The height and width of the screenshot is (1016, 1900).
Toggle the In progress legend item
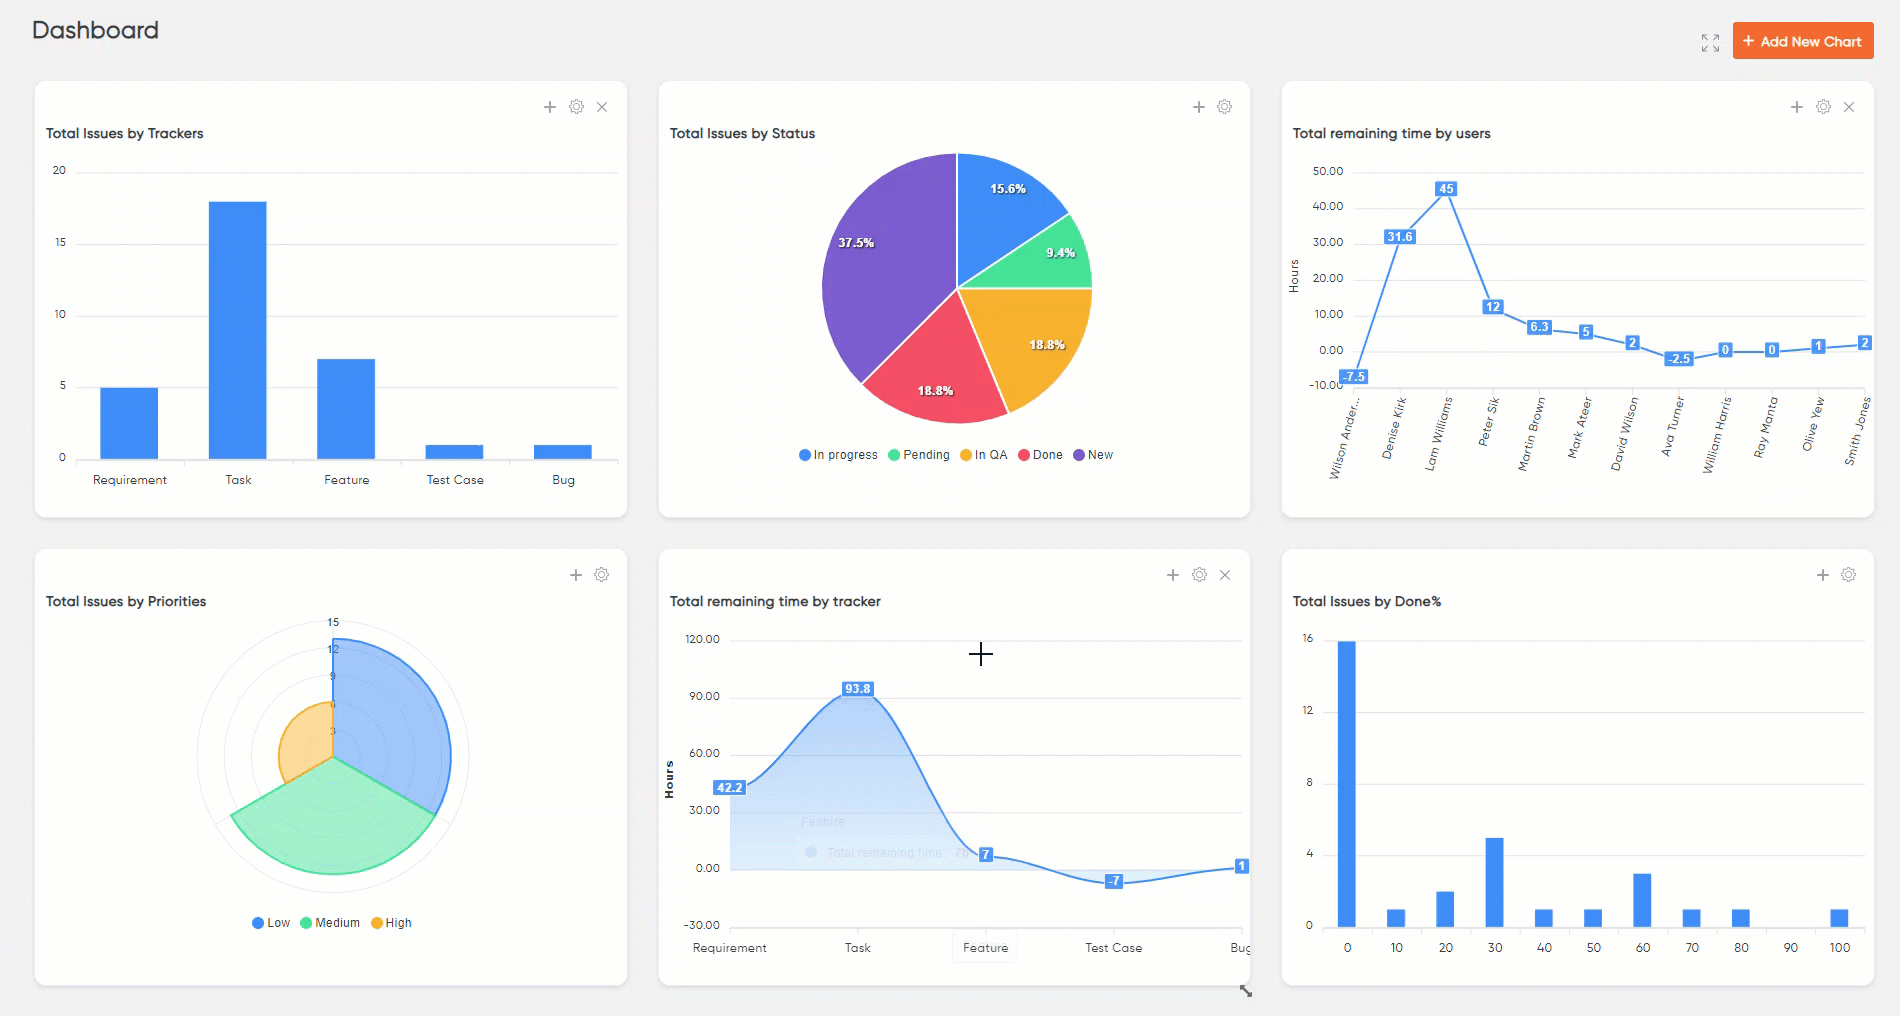pos(838,455)
